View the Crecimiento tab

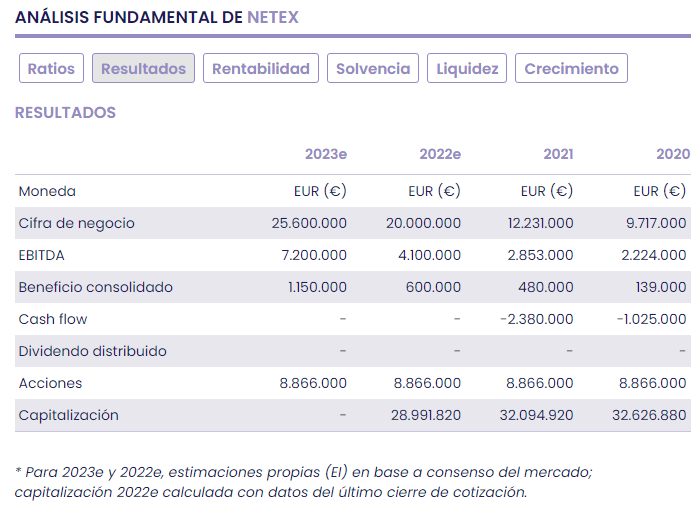click(571, 69)
